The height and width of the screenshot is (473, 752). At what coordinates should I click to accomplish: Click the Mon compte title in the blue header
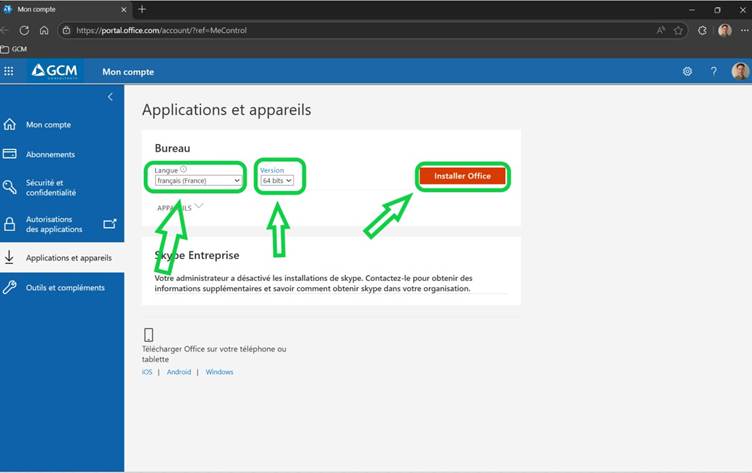click(128, 72)
